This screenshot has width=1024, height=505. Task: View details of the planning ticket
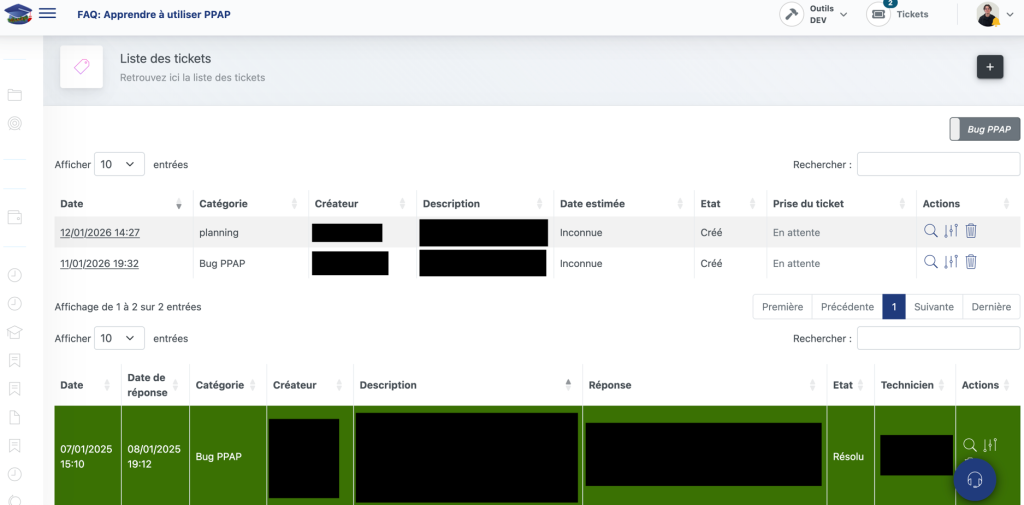coord(930,231)
